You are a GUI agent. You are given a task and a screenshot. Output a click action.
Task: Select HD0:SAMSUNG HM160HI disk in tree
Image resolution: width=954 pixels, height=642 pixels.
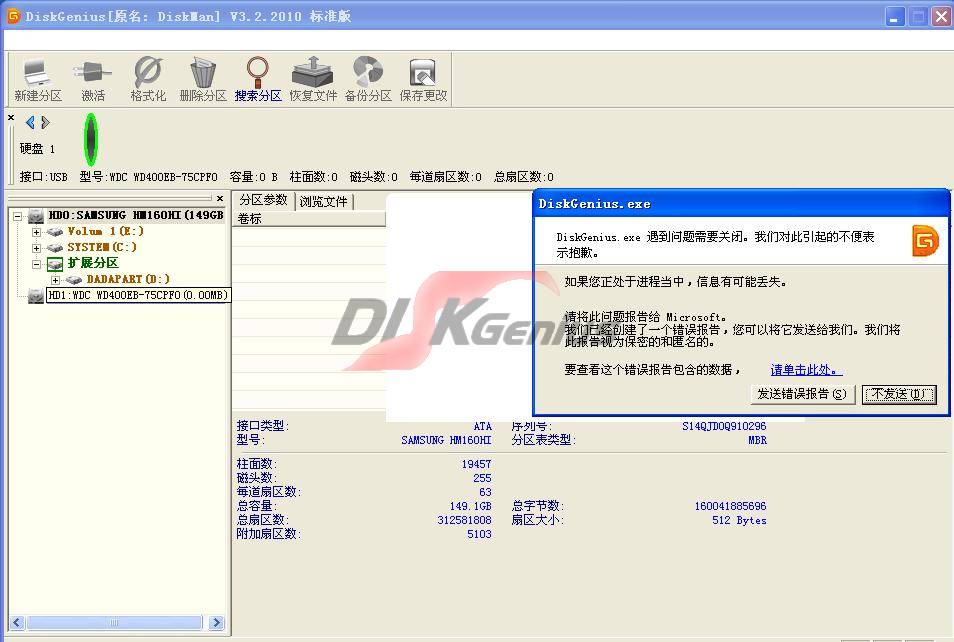point(136,215)
